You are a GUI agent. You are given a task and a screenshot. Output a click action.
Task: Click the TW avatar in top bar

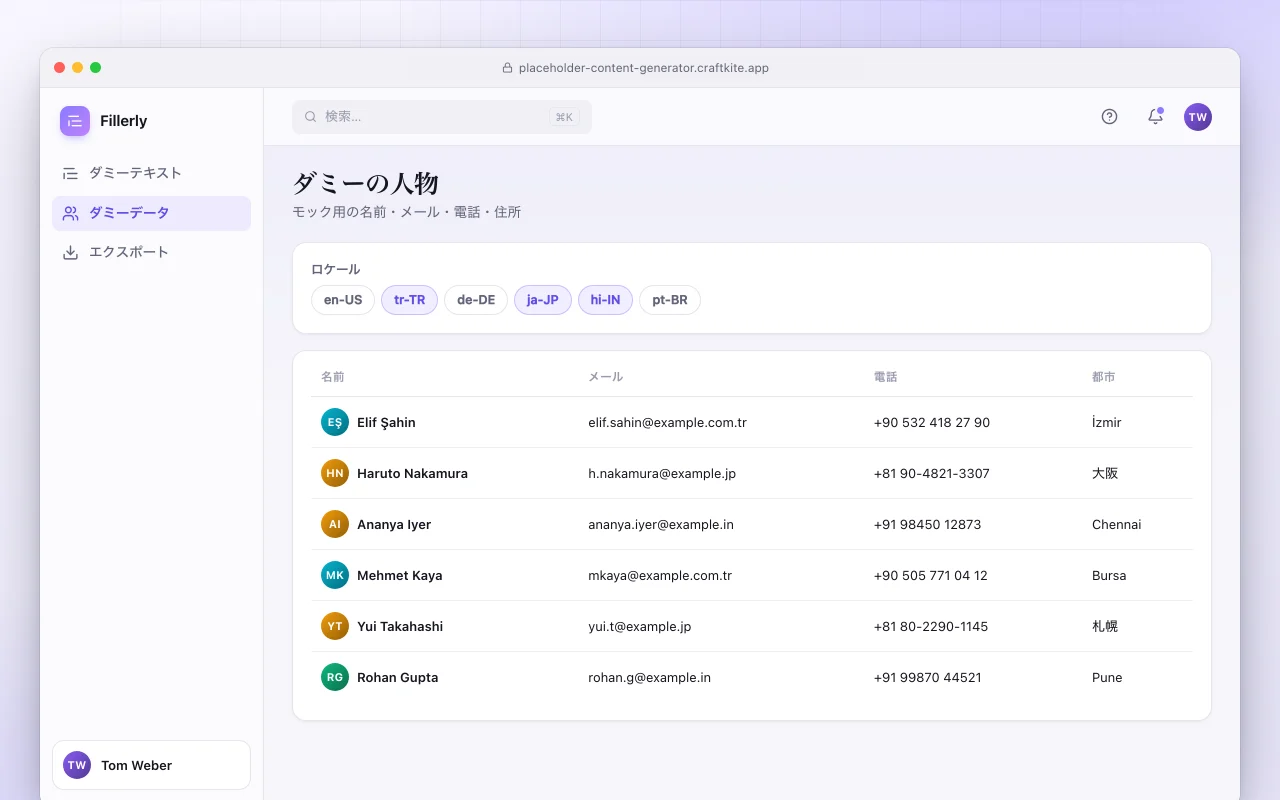1198,117
